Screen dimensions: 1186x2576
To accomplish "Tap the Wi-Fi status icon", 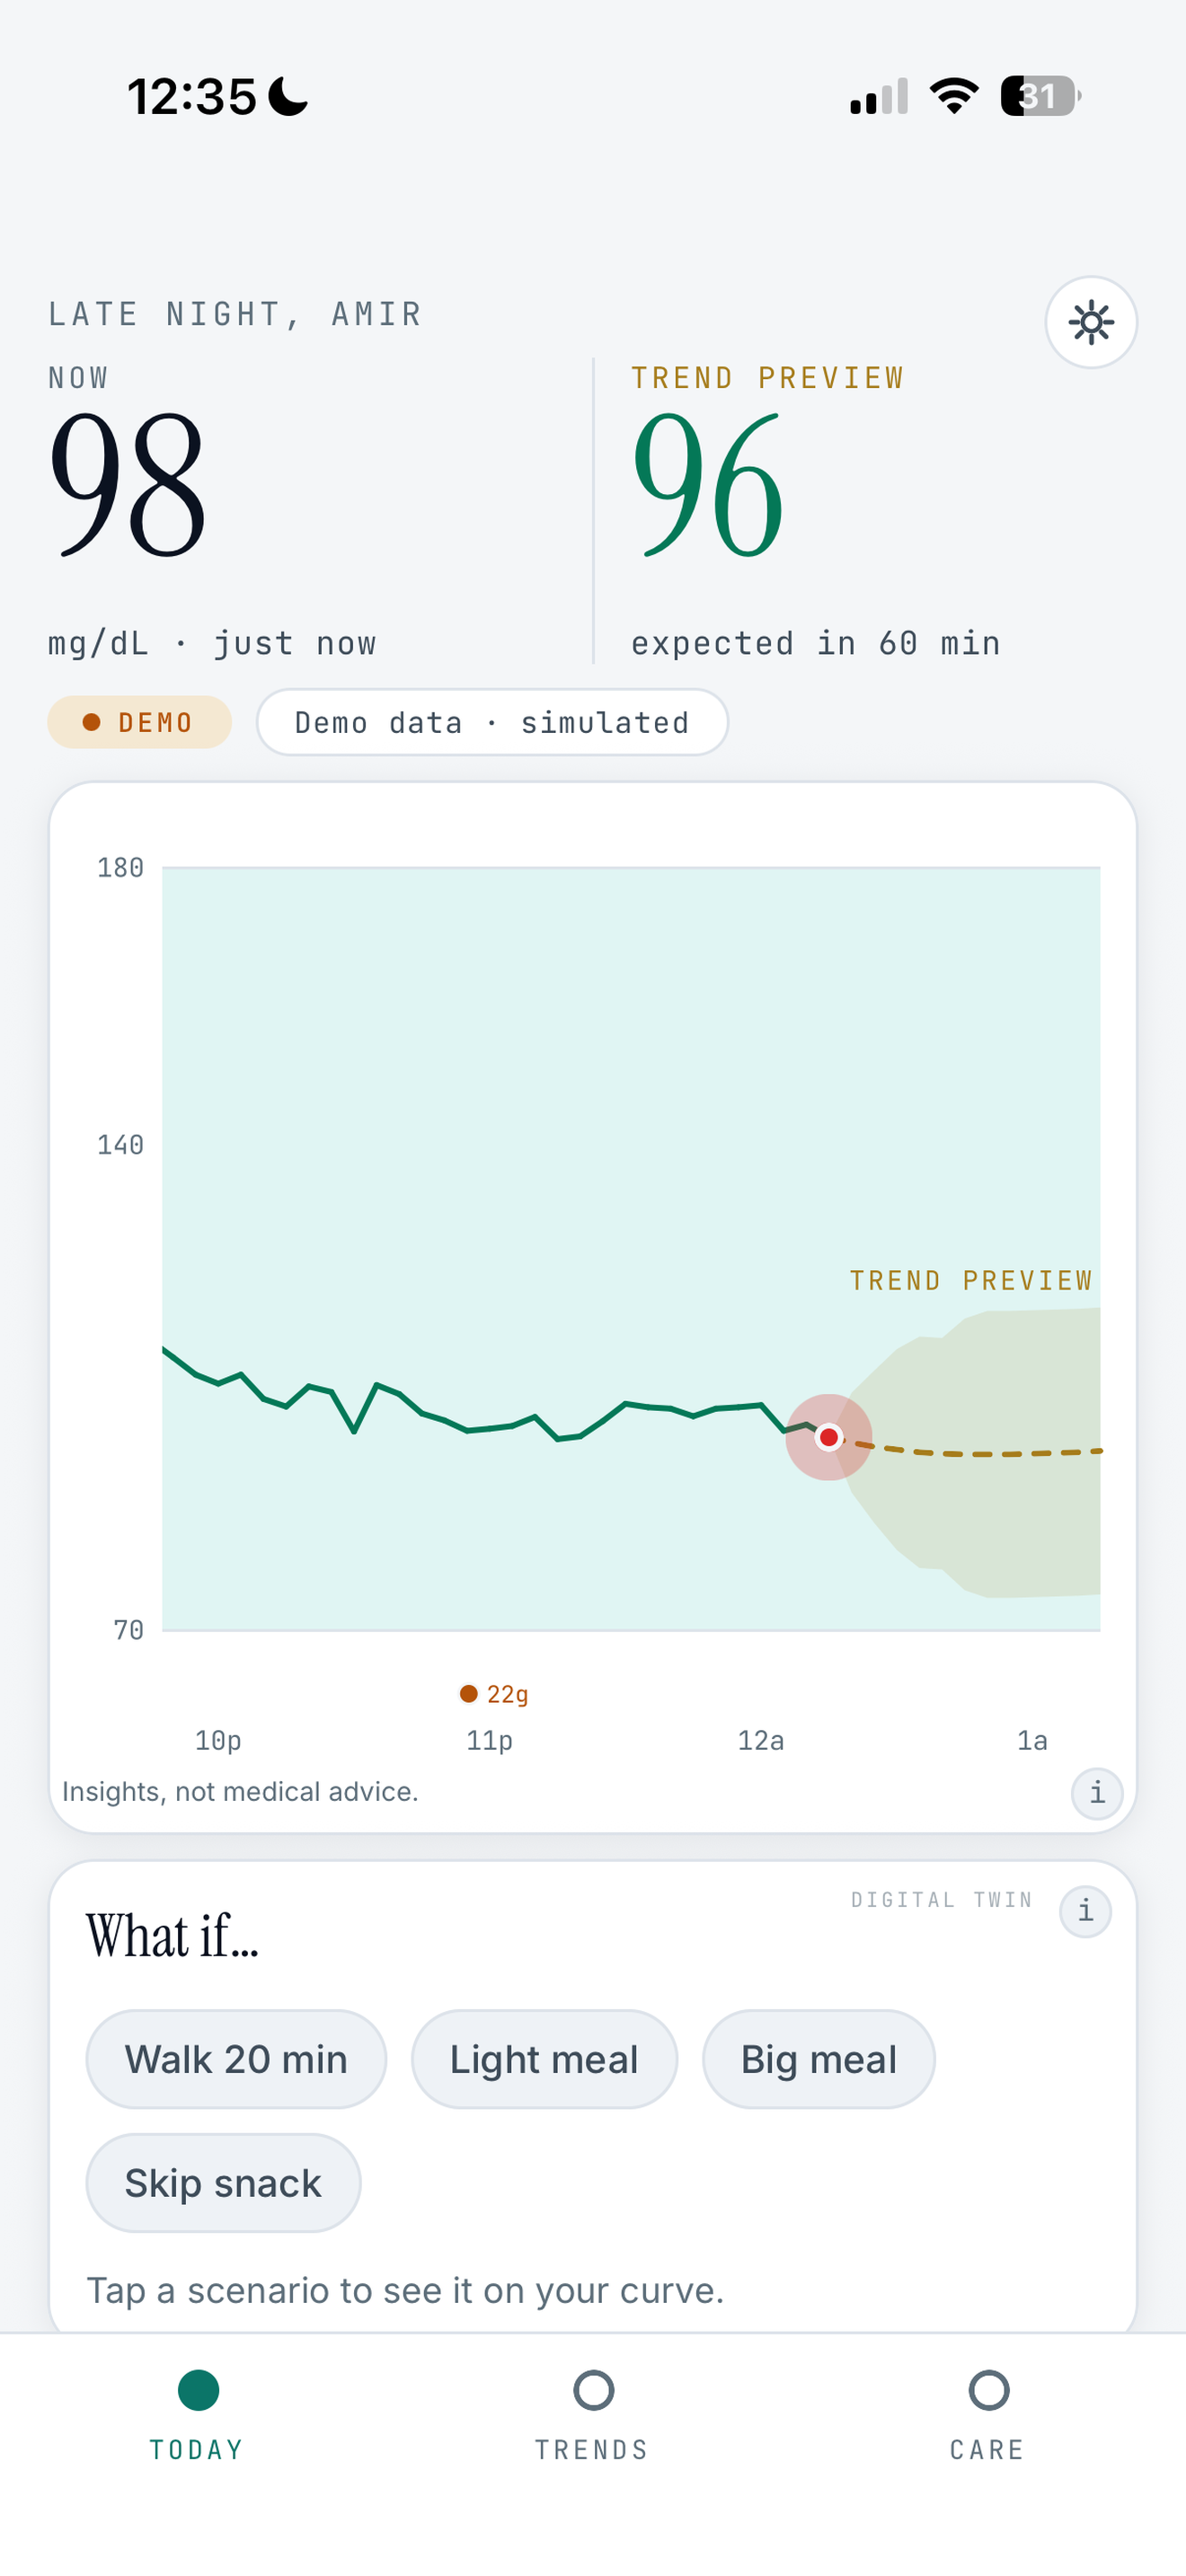I will [954, 96].
